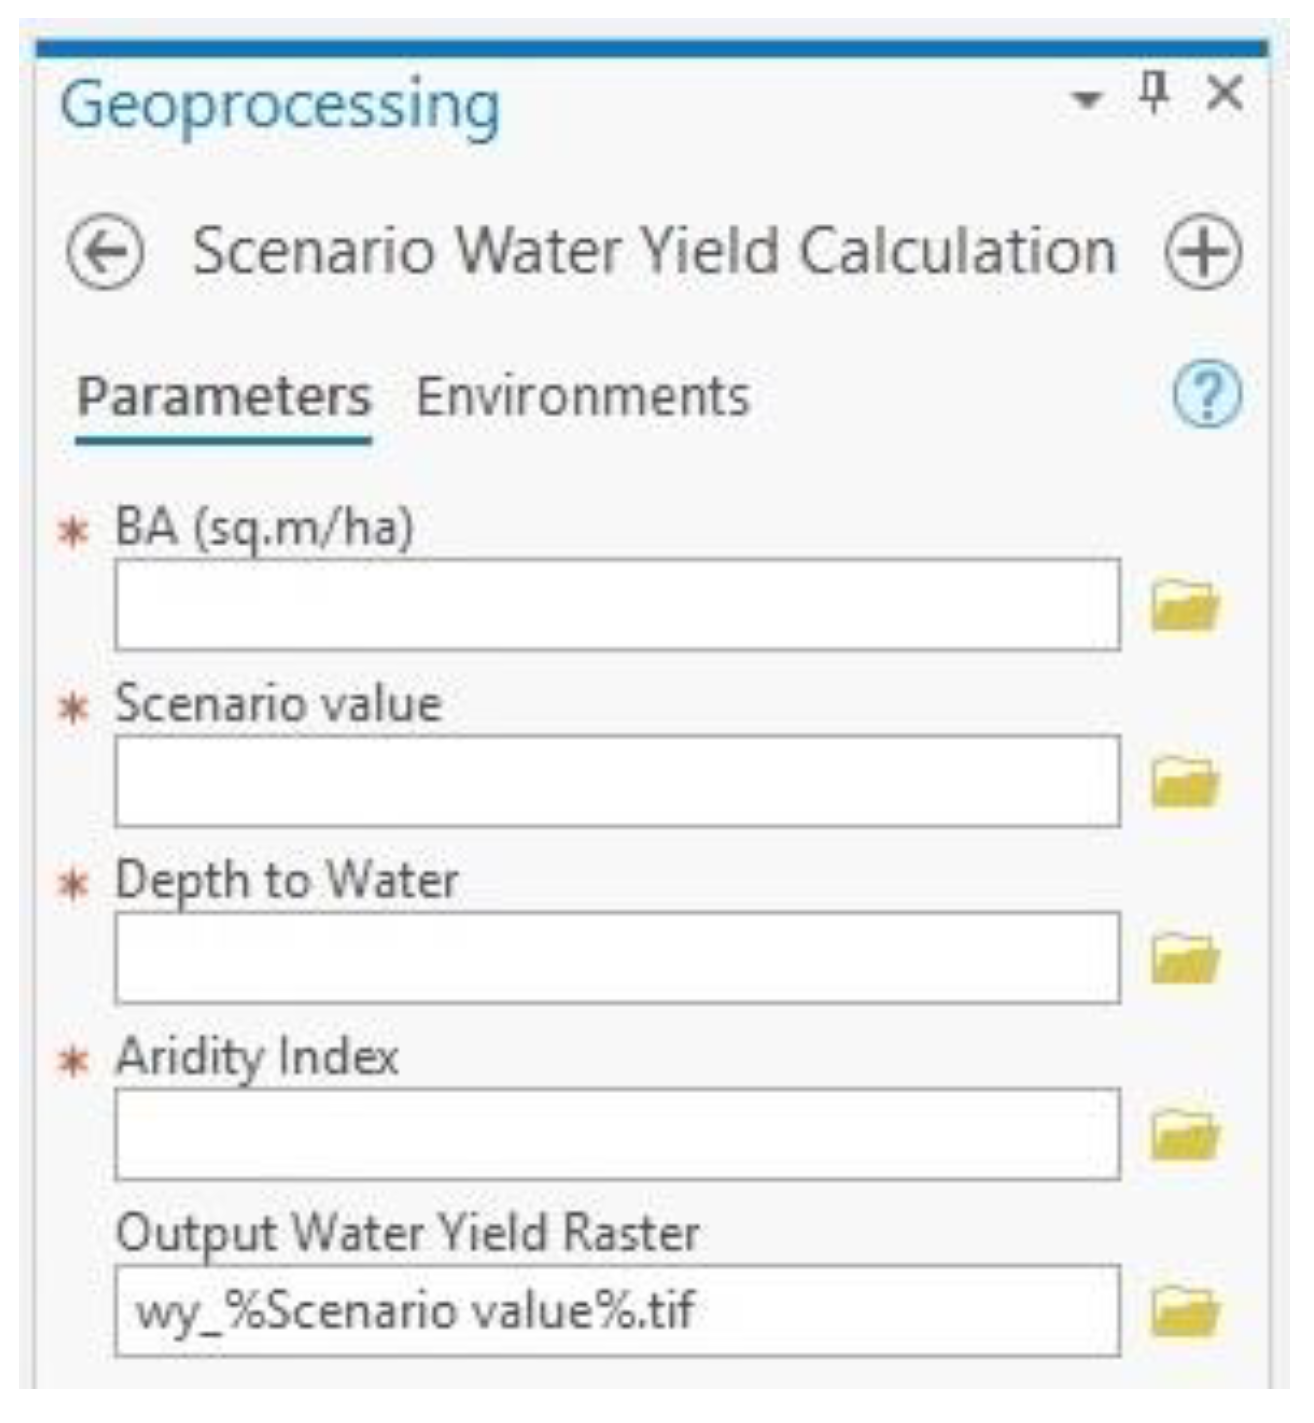Click the Scenario value text field
The width and height of the screenshot is (1314, 1423).
pos(617,782)
